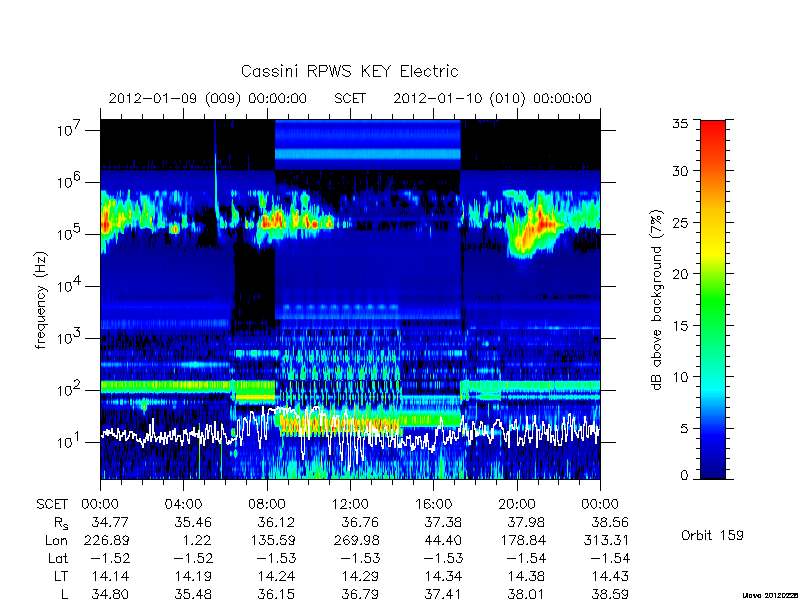The image size is (800, 600).
Task: Click the 10^2 frequency tick label
Action: 70,390
